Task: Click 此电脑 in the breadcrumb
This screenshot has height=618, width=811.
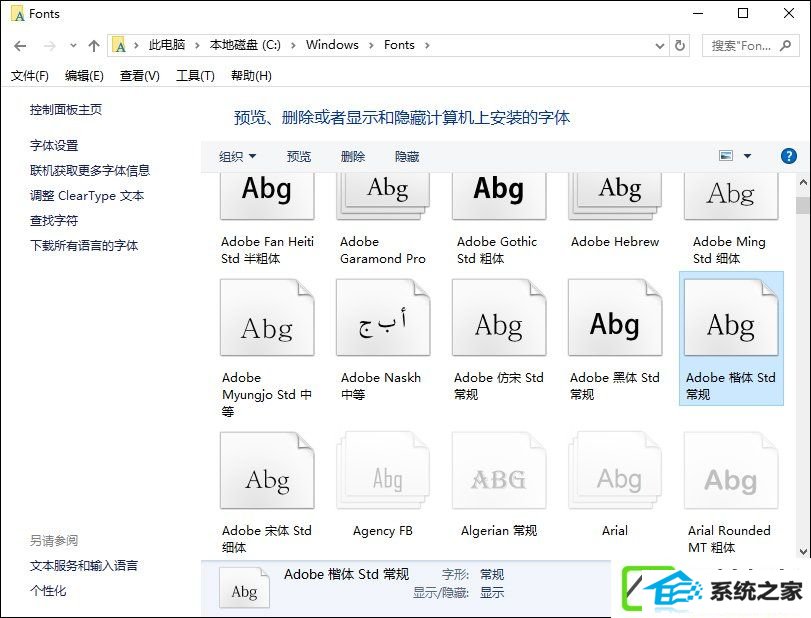Action: [x=167, y=45]
